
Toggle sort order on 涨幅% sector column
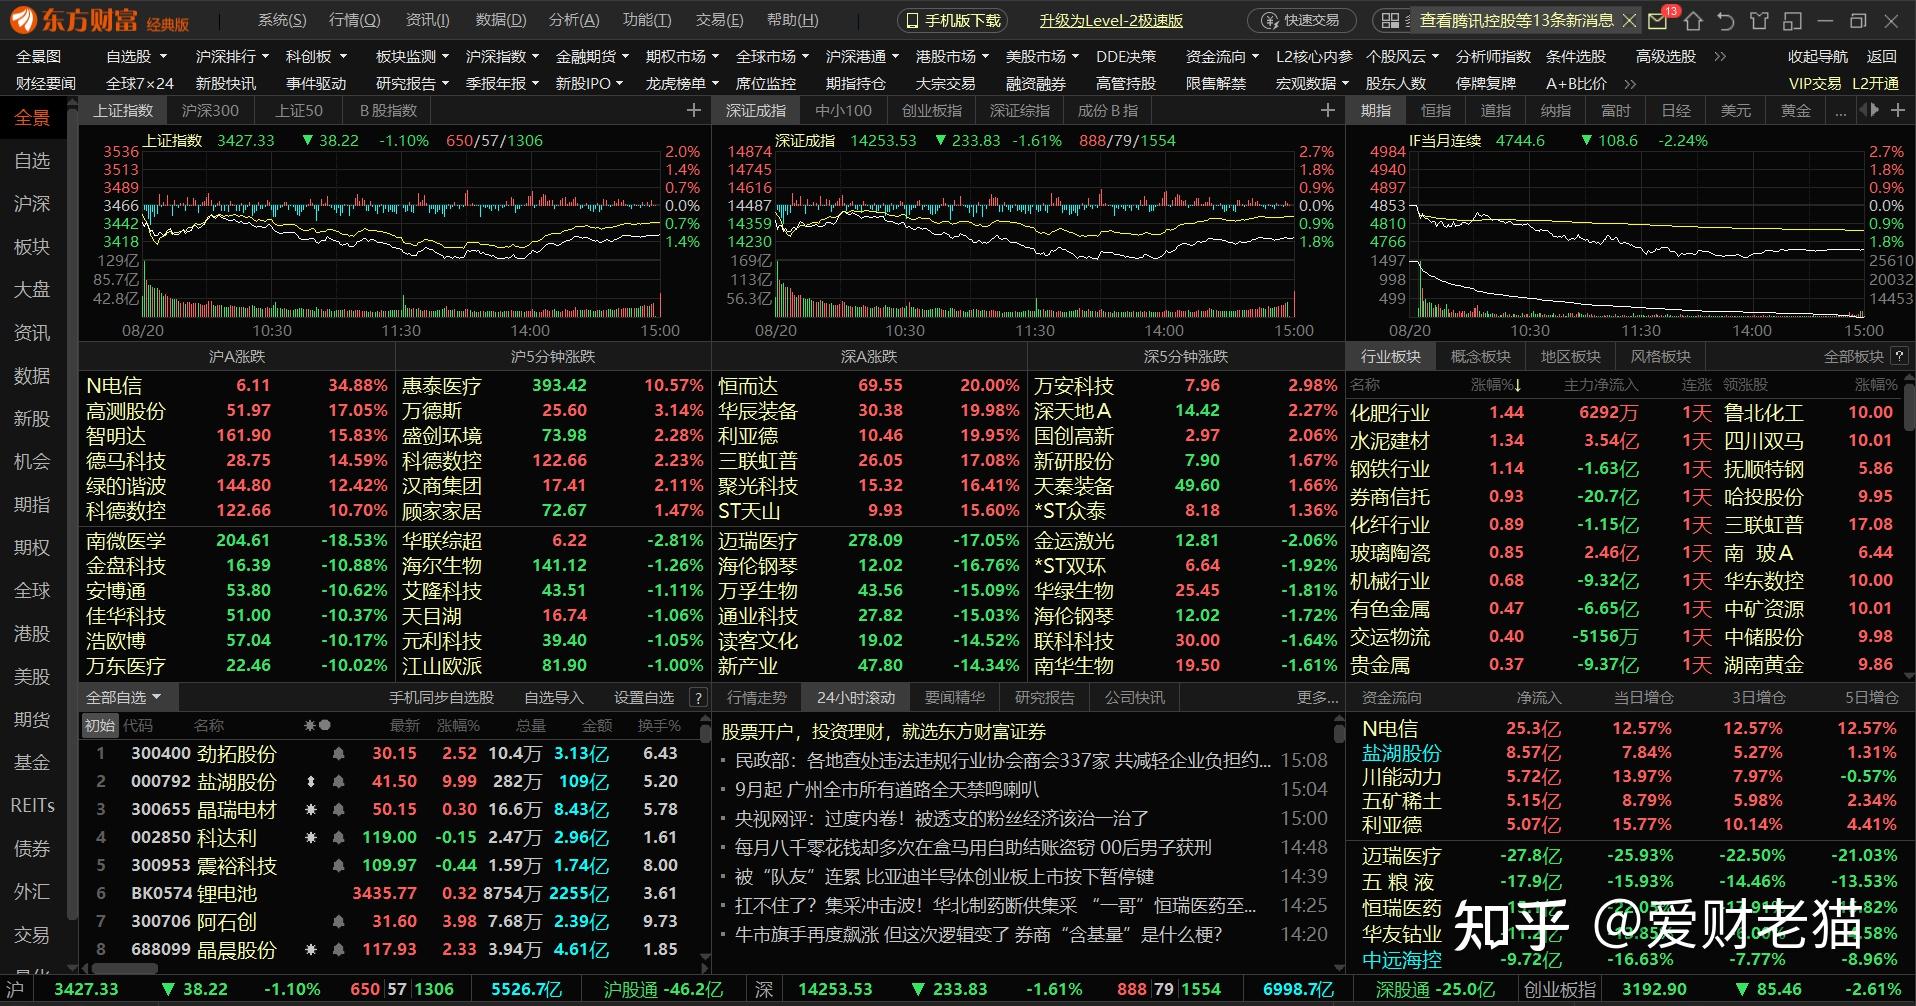1496,384
